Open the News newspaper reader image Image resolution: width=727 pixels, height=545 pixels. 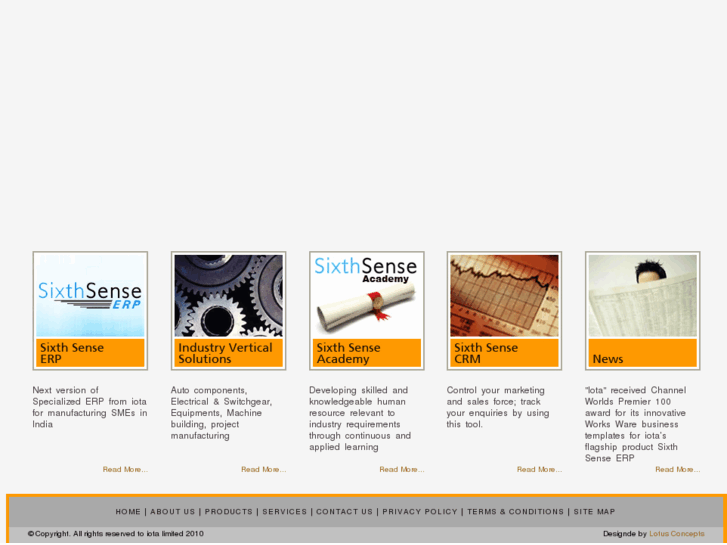coord(643,295)
